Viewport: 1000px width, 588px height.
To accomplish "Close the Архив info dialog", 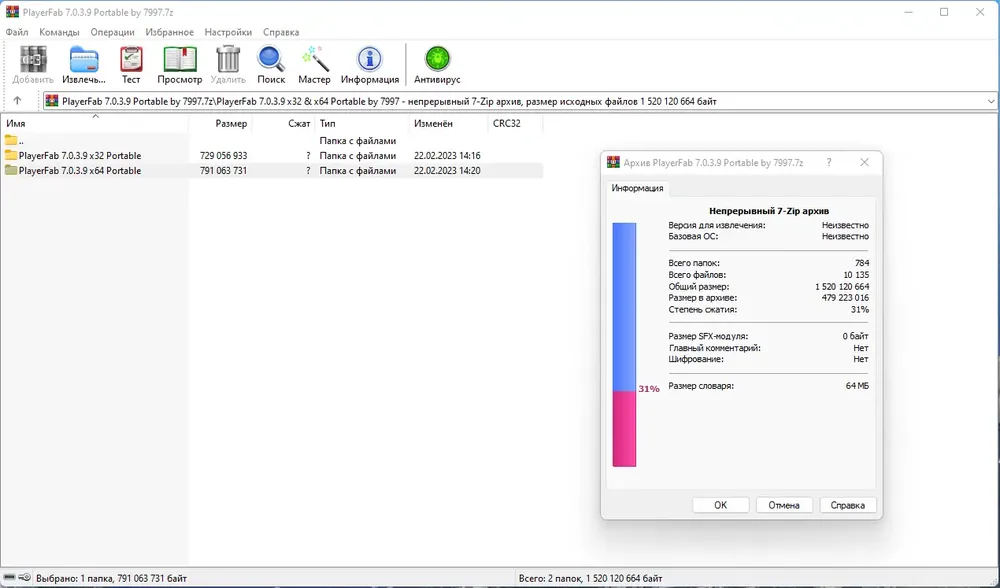I will [864, 163].
